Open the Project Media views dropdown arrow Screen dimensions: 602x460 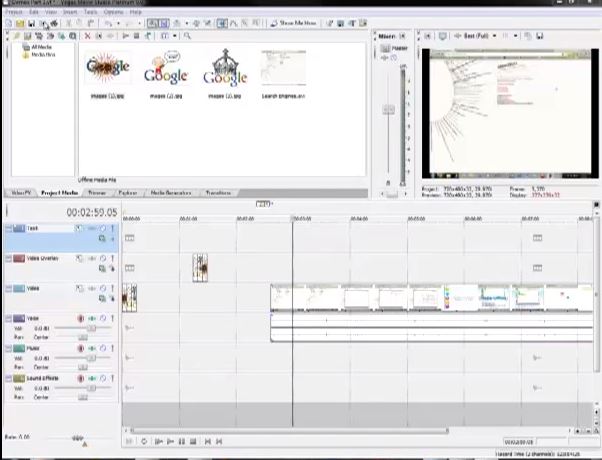[175, 36]
